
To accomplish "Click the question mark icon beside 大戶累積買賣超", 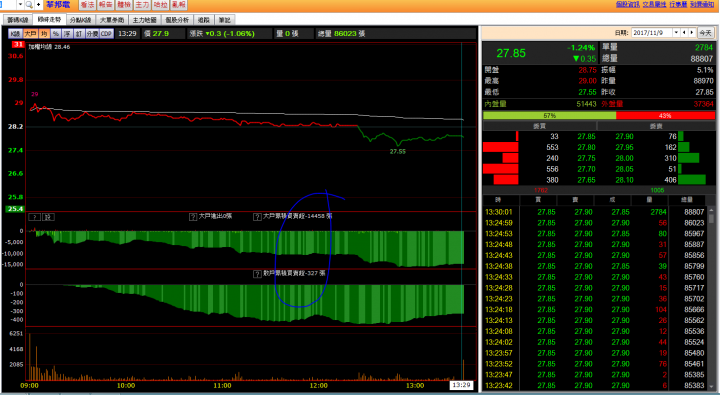I will tap(257, 217).
